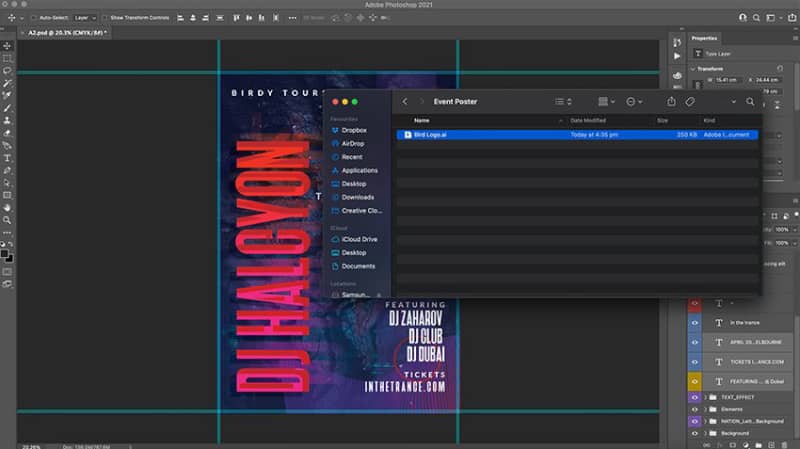Open Finder search magnifier
The width and height of the screenshot is (800, 449).
(x=750, y=102)
